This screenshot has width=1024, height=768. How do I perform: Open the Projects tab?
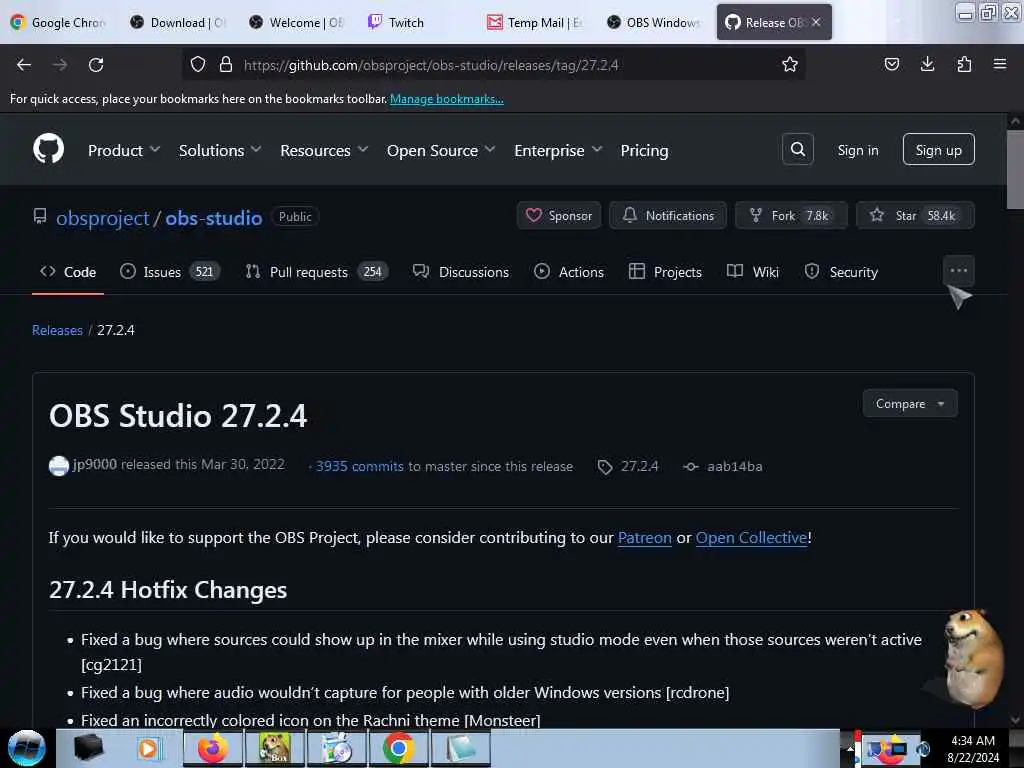tap(665, 272)
